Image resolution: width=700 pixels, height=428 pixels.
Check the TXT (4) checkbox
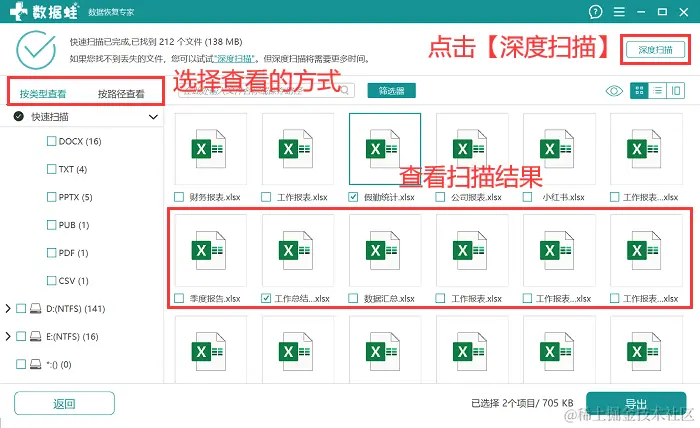[52, 169]
